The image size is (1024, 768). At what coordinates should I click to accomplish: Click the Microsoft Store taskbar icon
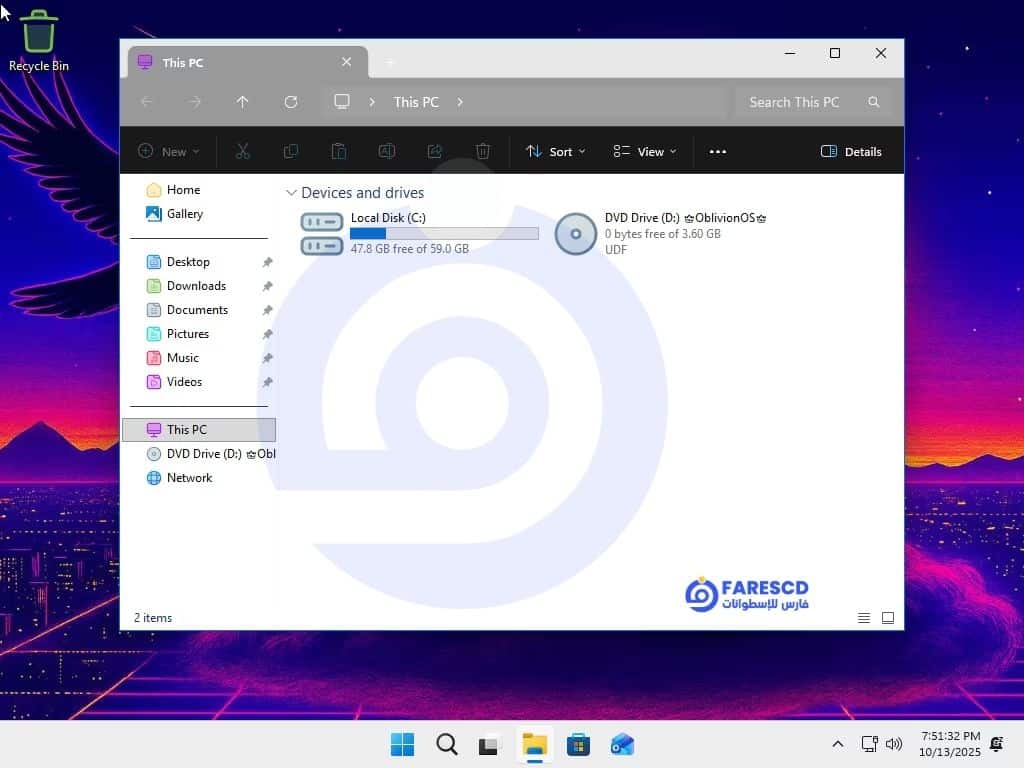(x=578, y=745)
